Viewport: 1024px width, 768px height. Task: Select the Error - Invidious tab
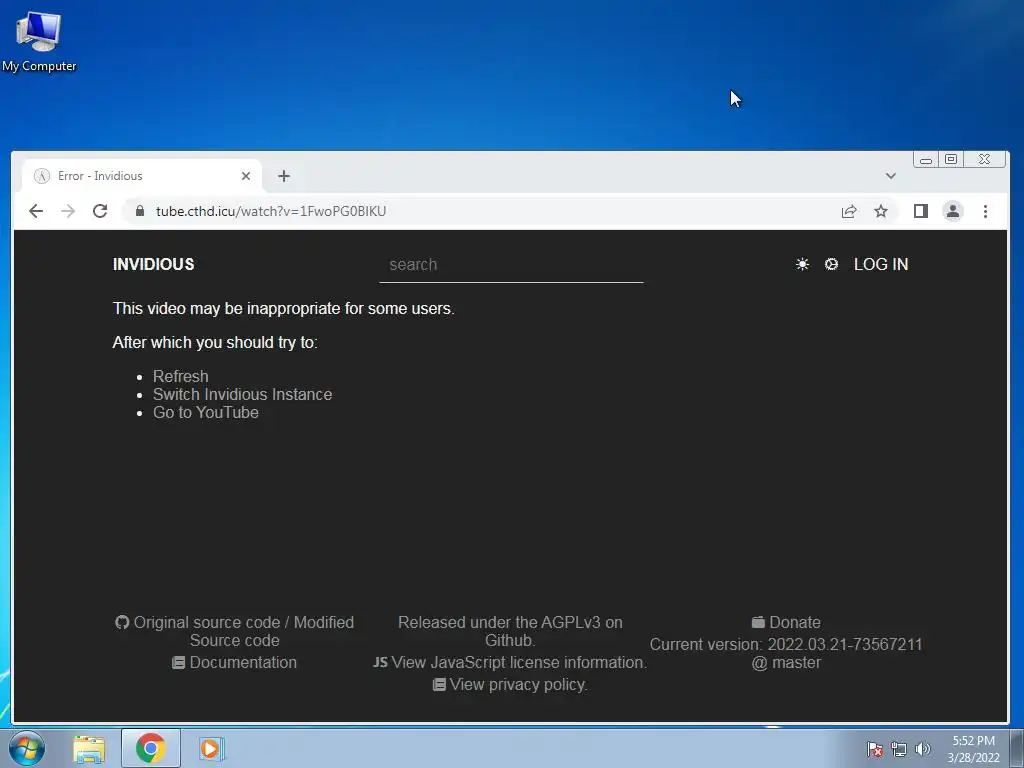pos(142,176)
